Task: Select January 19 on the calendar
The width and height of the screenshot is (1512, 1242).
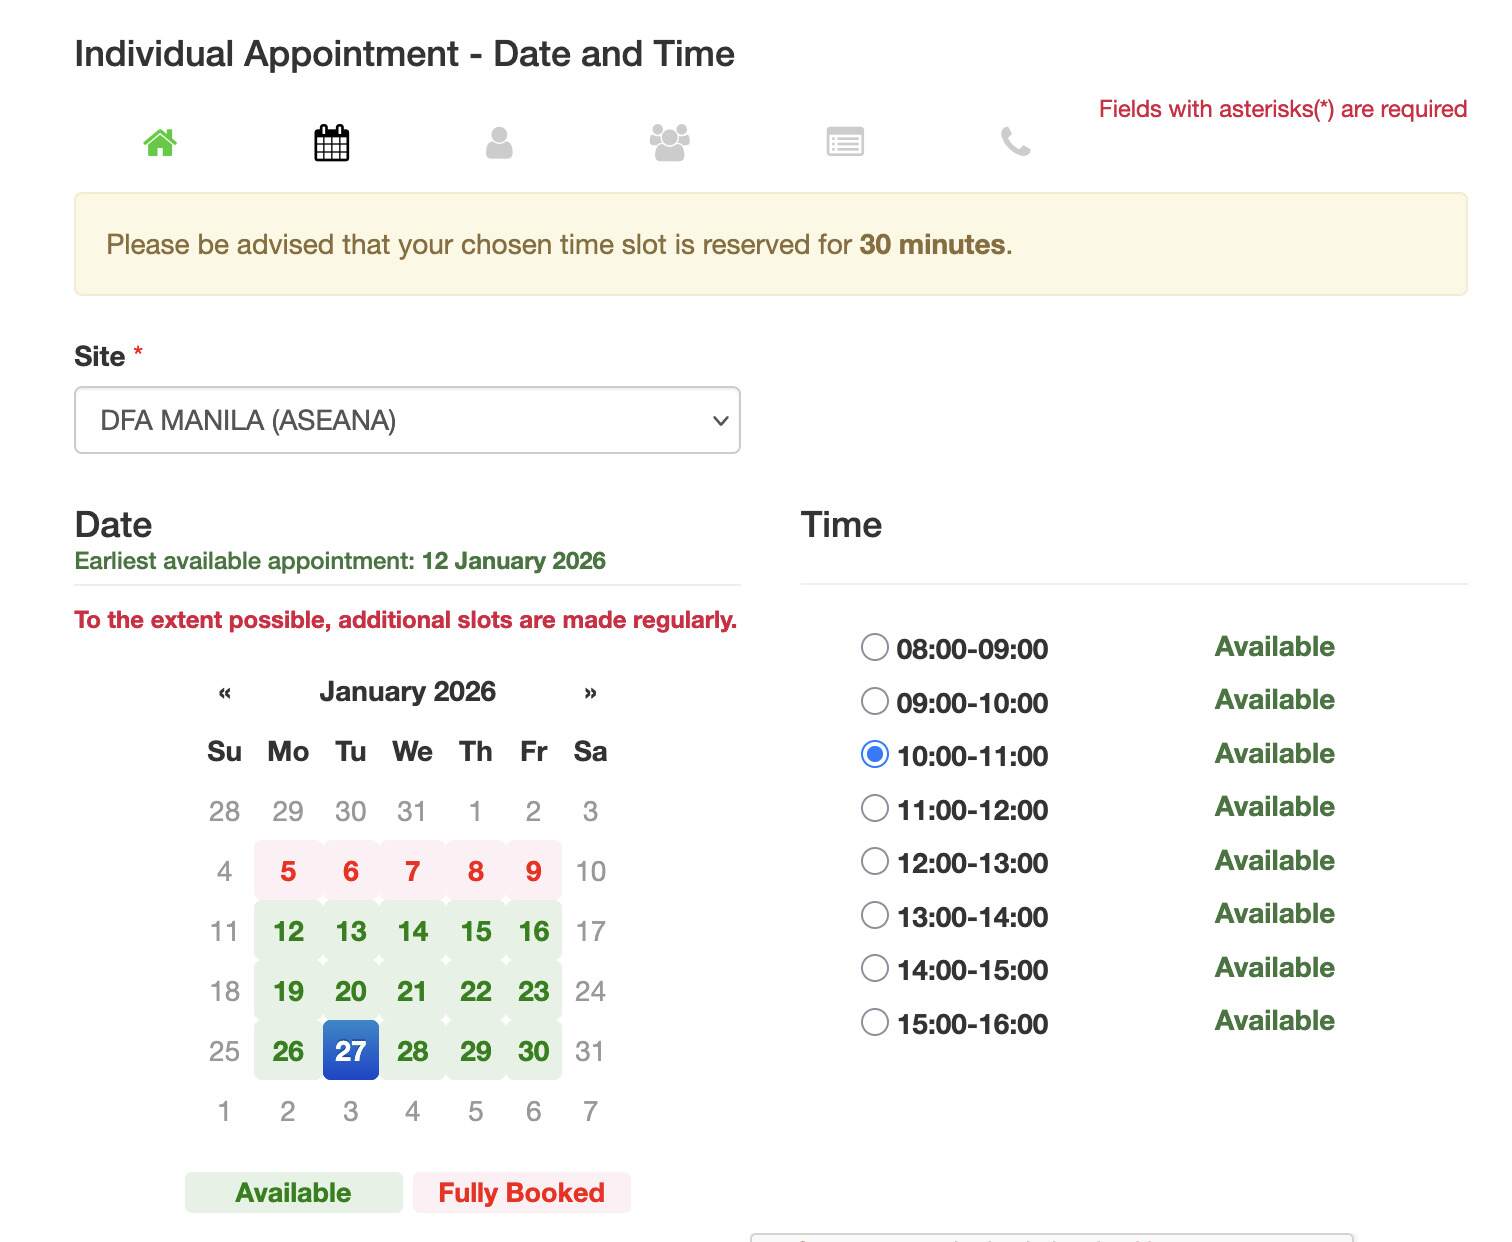Action: (x=288, y=991)
